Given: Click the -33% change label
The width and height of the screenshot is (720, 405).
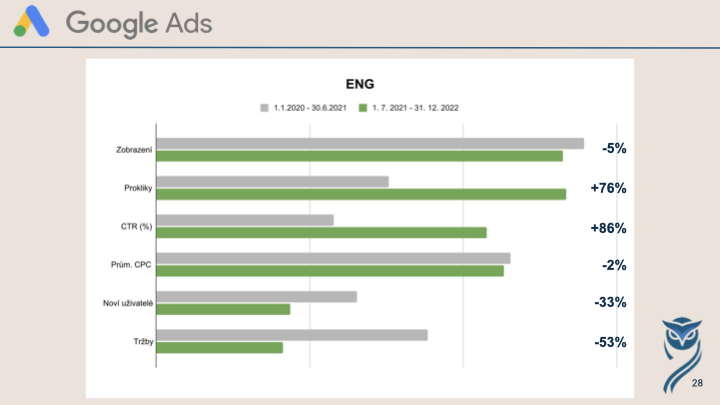Looking at the screenshot, I should (x=610, y=302).
